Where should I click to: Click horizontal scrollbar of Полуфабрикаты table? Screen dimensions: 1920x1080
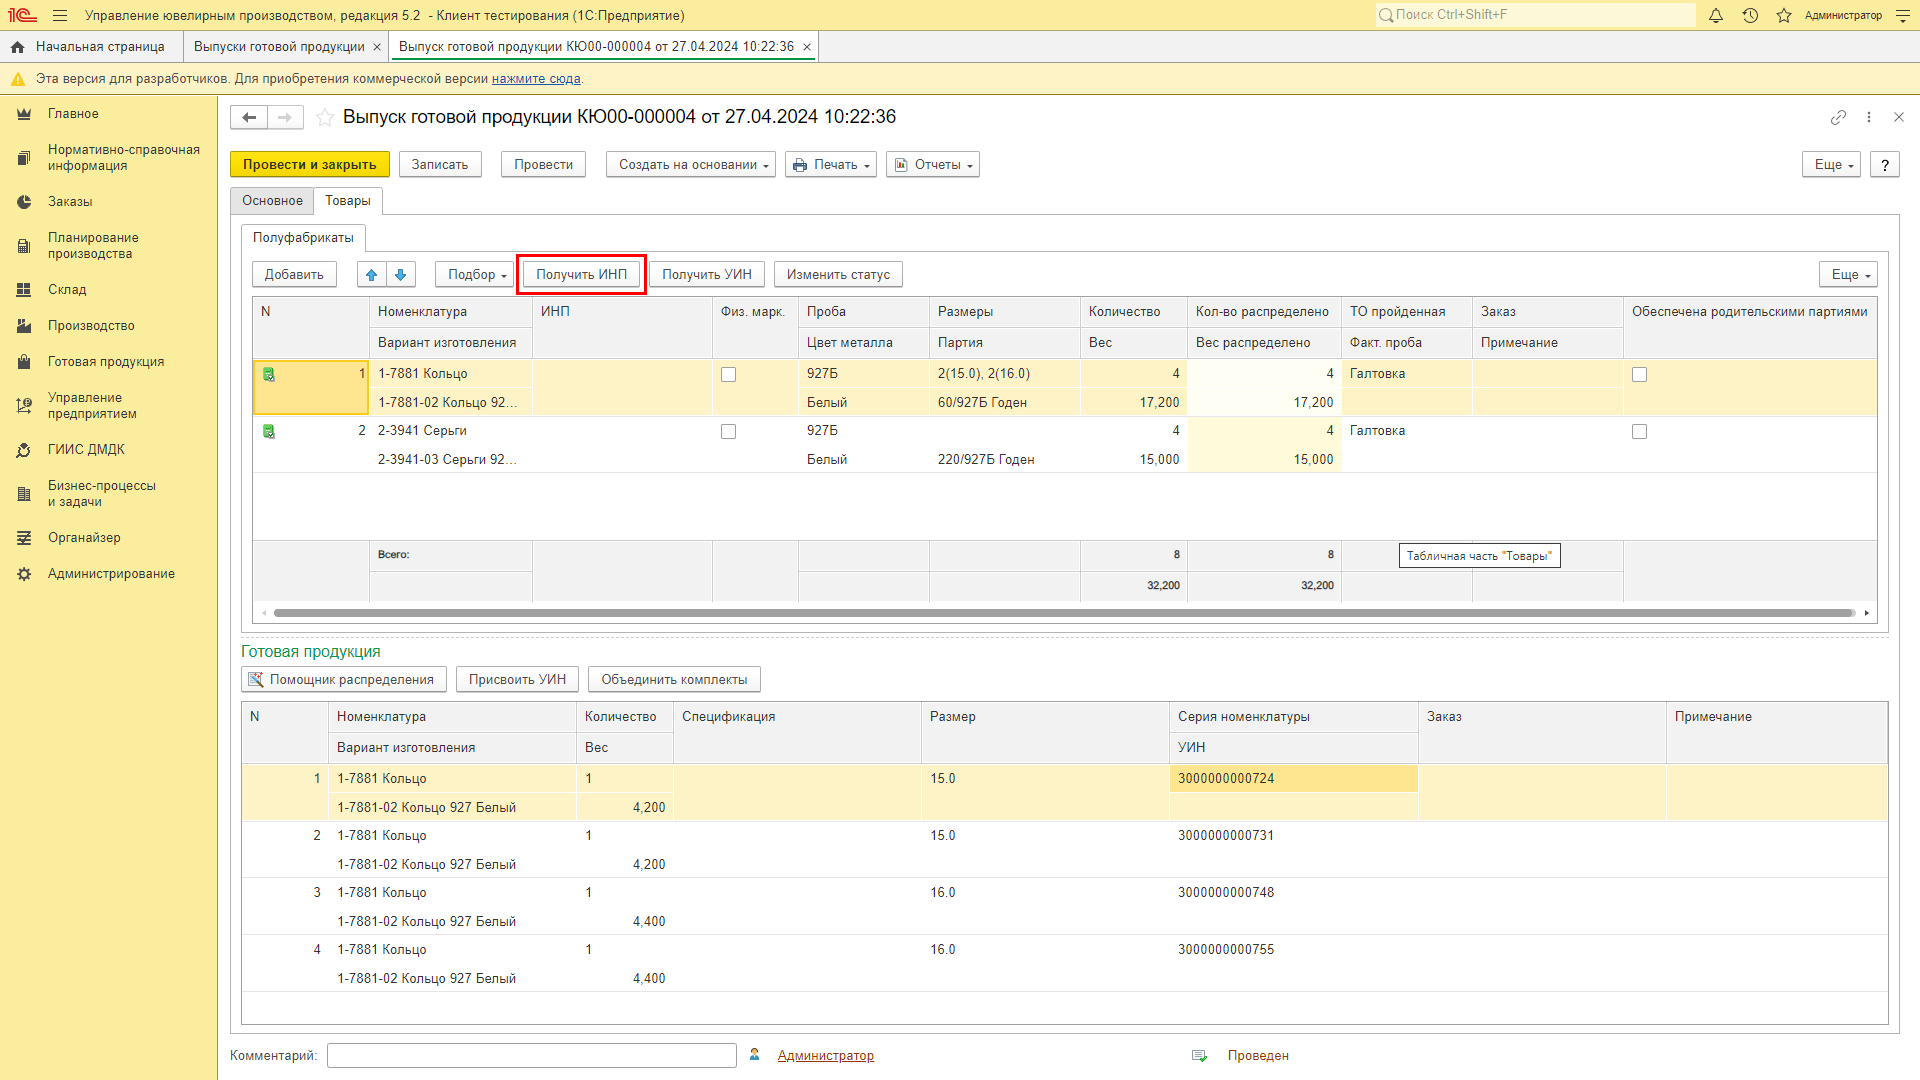pos(1064,613)
